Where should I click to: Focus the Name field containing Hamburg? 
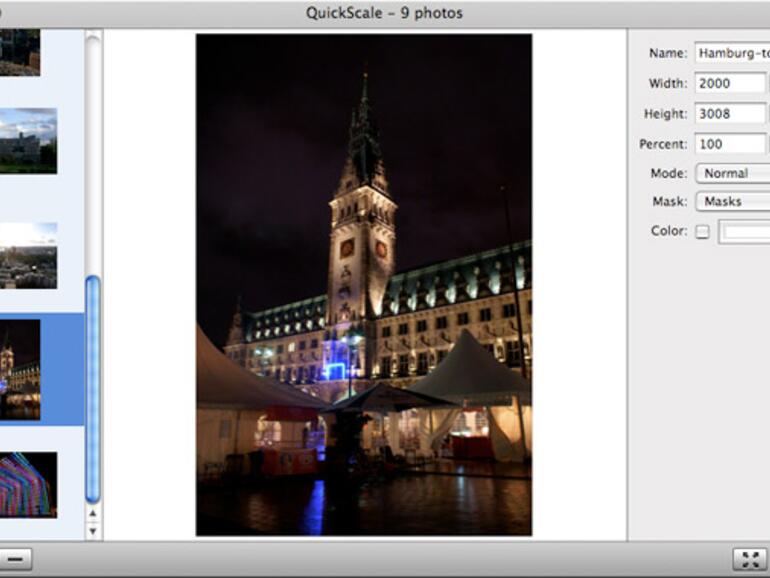(x=732, y=53)
